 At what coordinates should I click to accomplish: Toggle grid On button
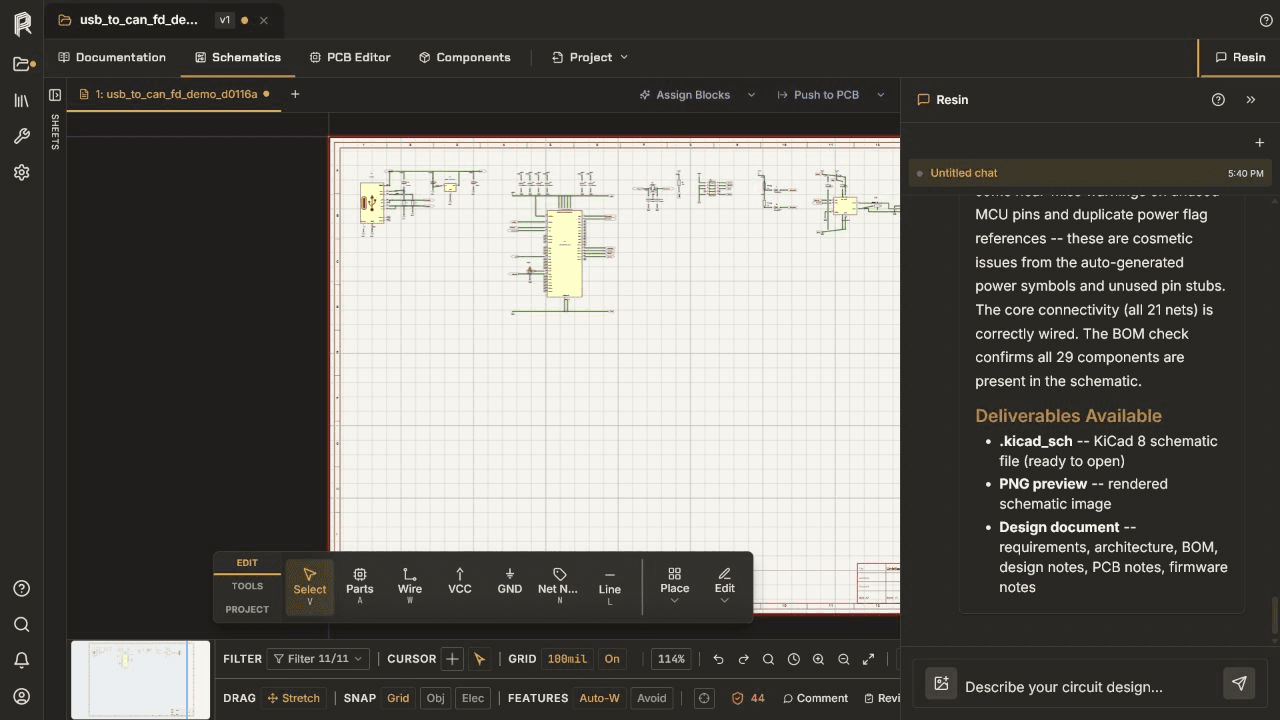tap(612, 659)
